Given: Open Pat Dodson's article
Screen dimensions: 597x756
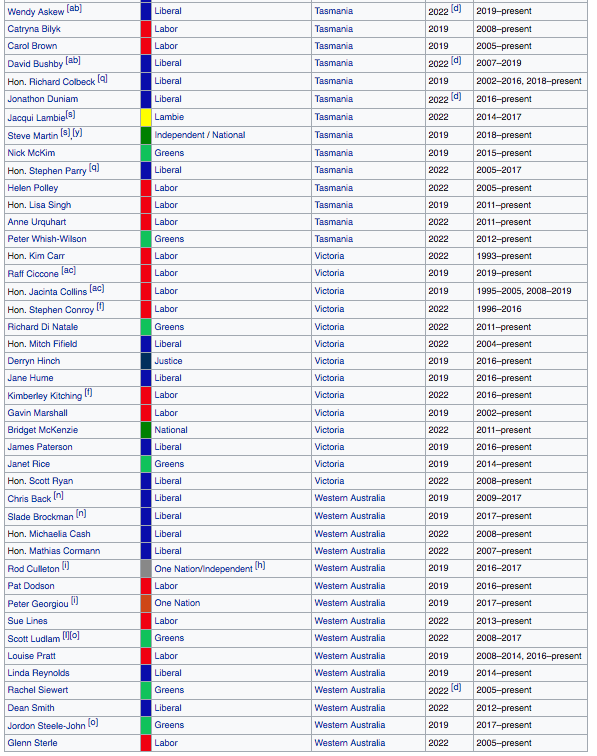Looking at the screenshot, I should (31, 586).
